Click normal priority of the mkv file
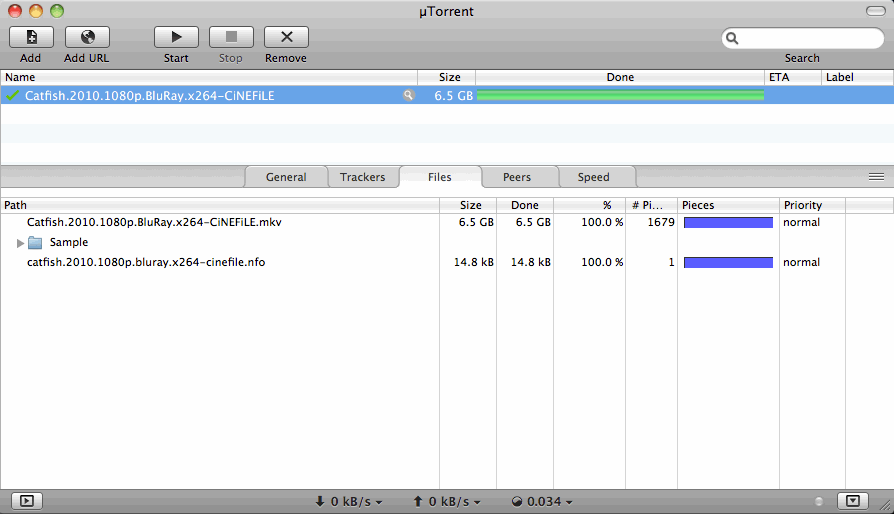894x514 pixels. coord(801,222)
